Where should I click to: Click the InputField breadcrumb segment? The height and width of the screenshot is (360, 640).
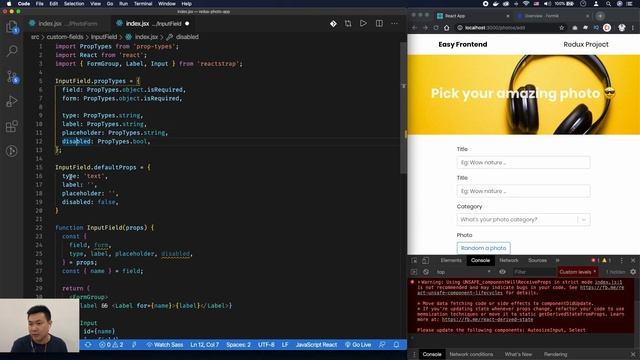click(x=104, y=37)
